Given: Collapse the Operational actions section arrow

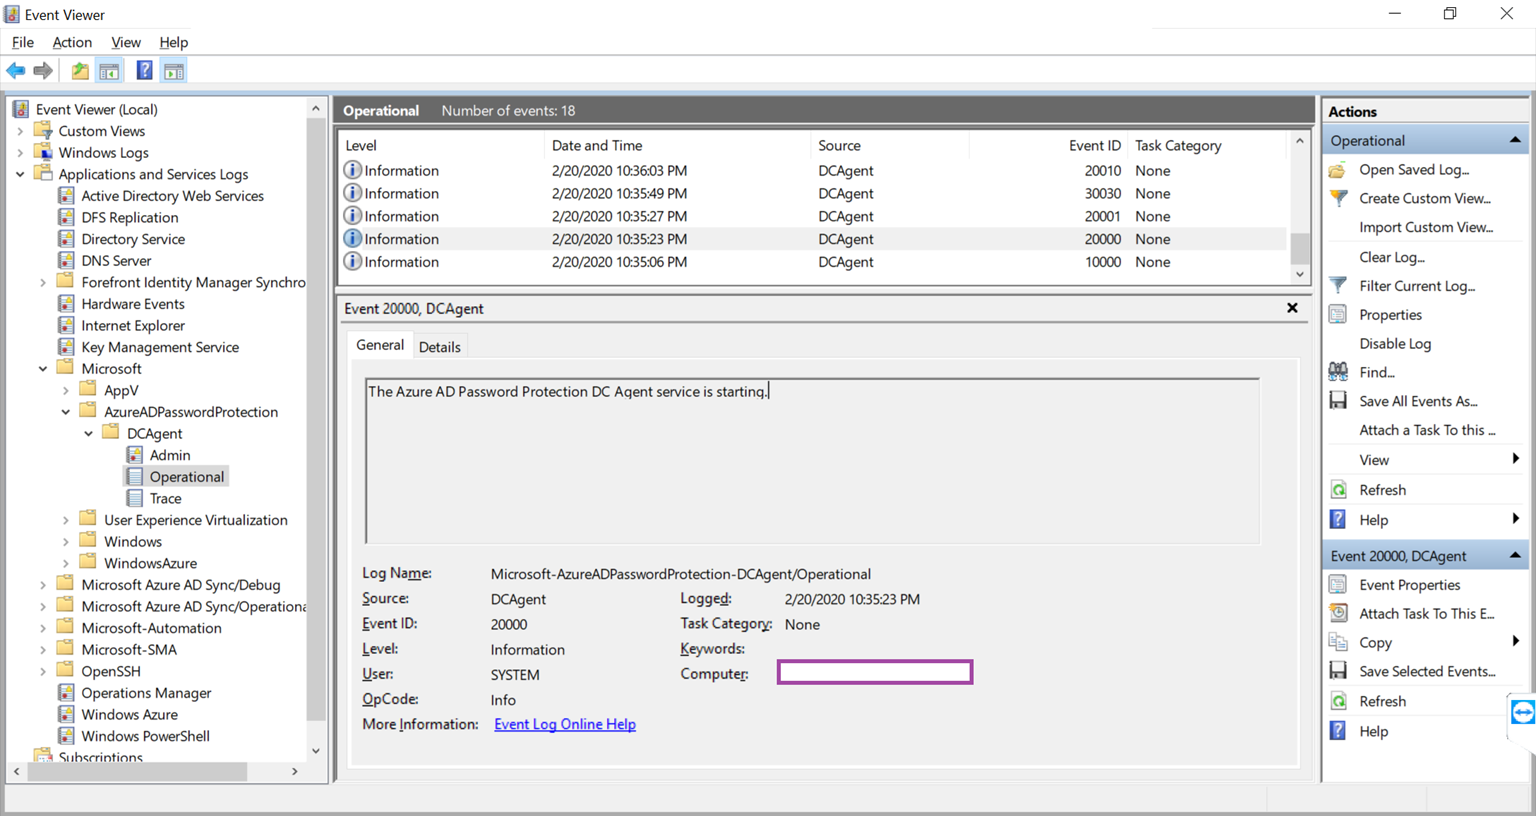Looking at the screenshot, I should tap(1515, 141).
